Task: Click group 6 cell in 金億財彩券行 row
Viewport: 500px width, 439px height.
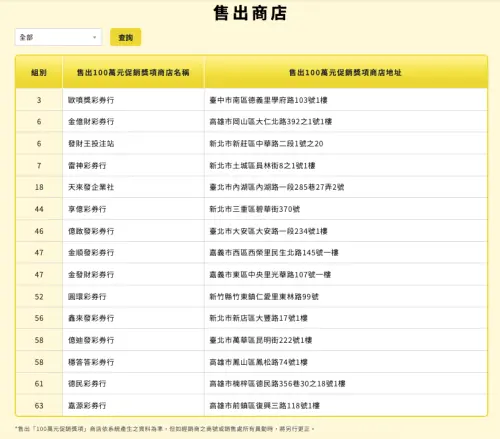Action: coord(39,122)
